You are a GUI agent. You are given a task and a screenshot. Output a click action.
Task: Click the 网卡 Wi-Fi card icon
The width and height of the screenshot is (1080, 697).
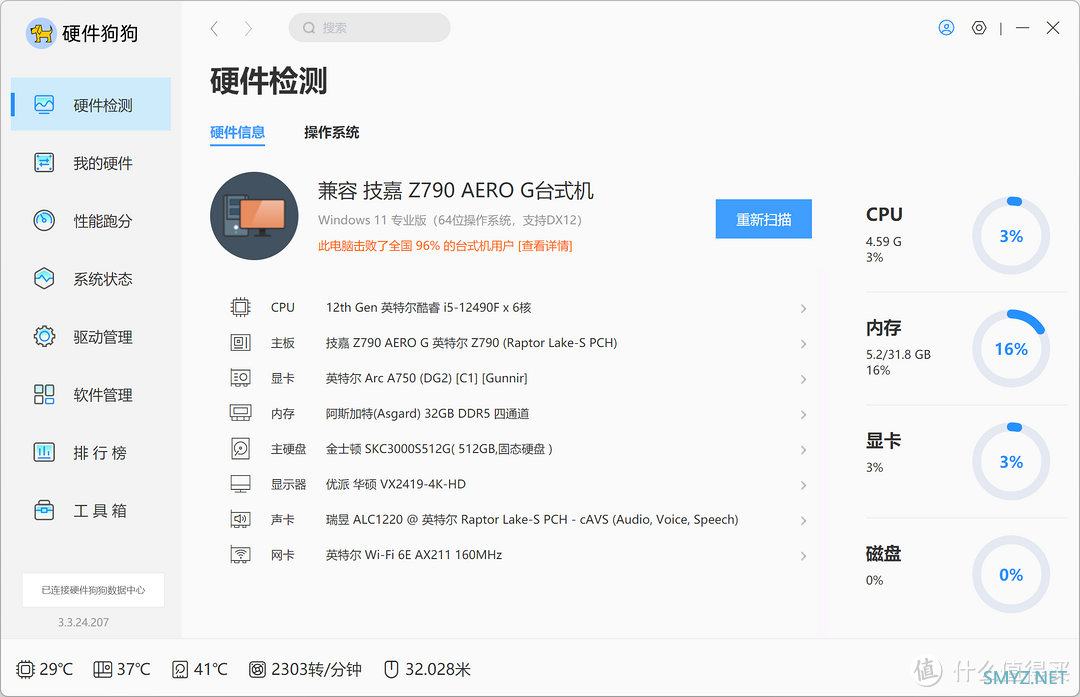tap(240, 554)
